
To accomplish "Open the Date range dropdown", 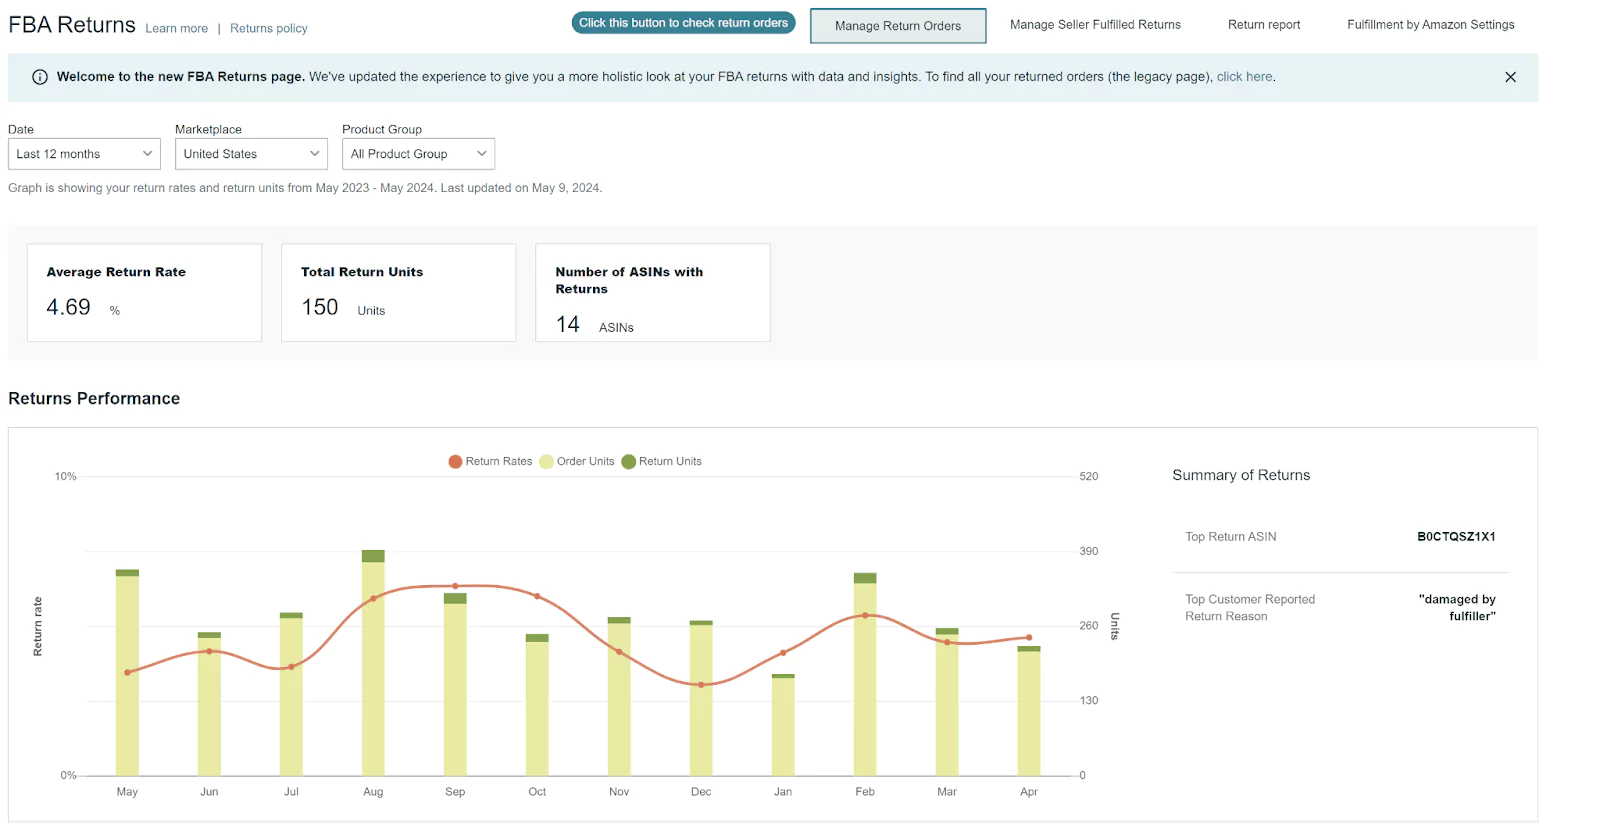I will point(84,154).
